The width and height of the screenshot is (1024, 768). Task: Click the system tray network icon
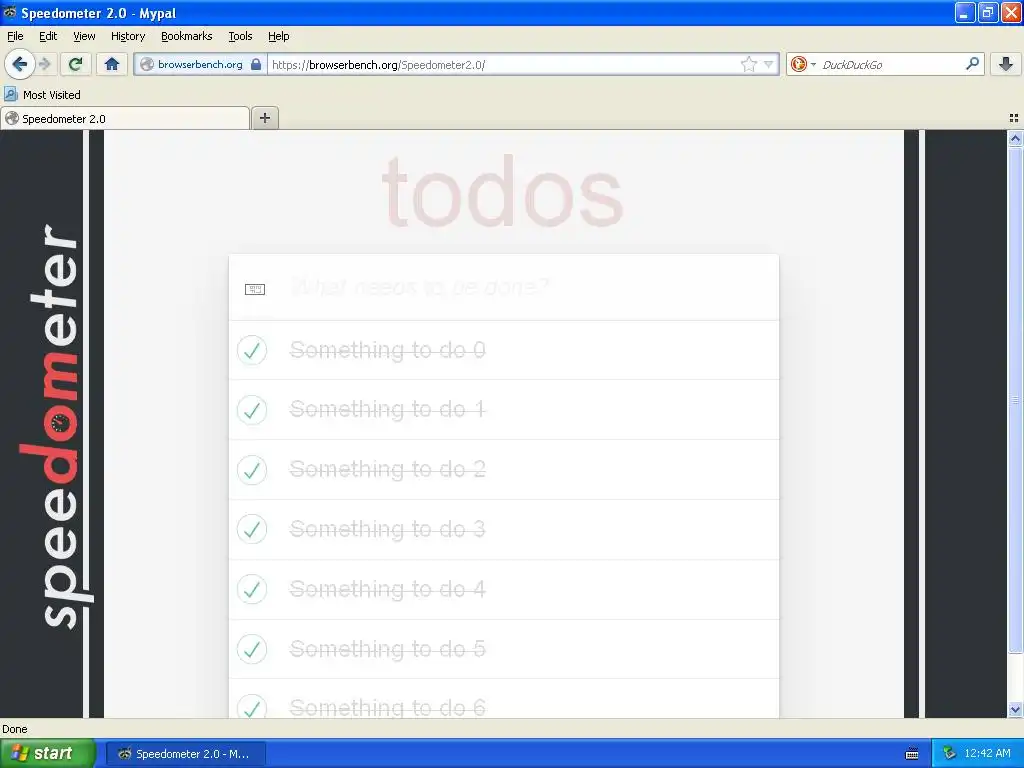[x=950, y=754]
